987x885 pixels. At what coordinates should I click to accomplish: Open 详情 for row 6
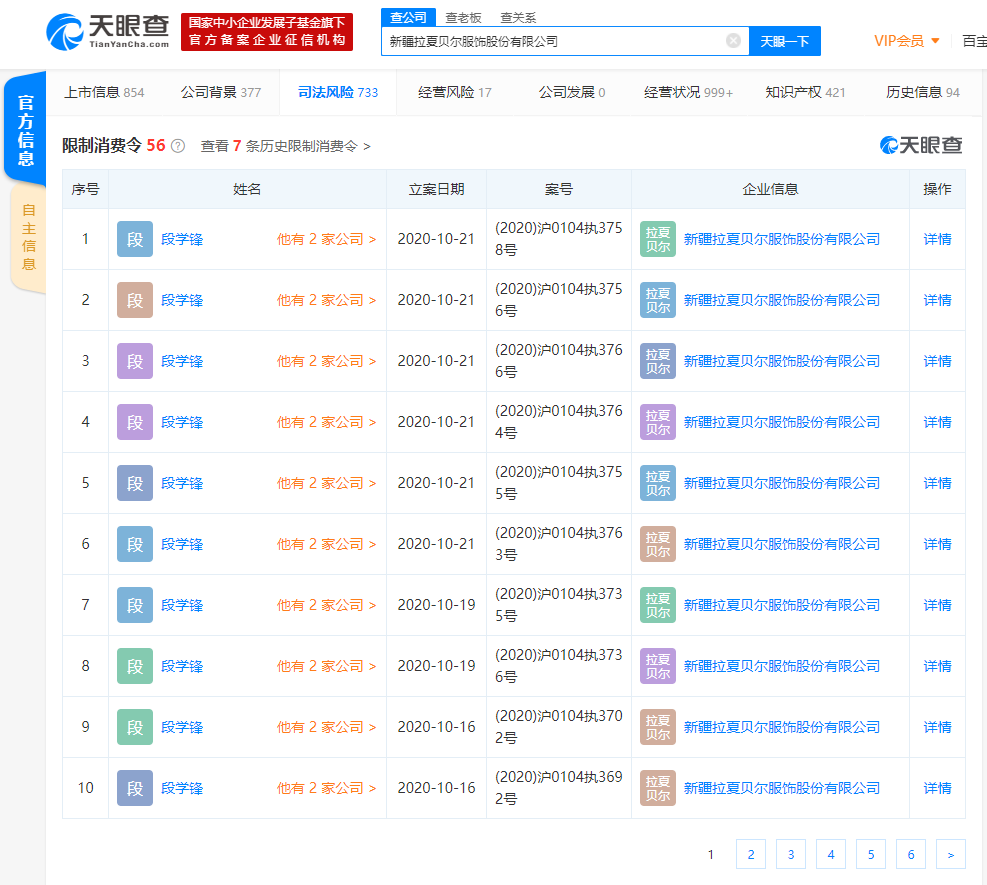tap(937, 544)
